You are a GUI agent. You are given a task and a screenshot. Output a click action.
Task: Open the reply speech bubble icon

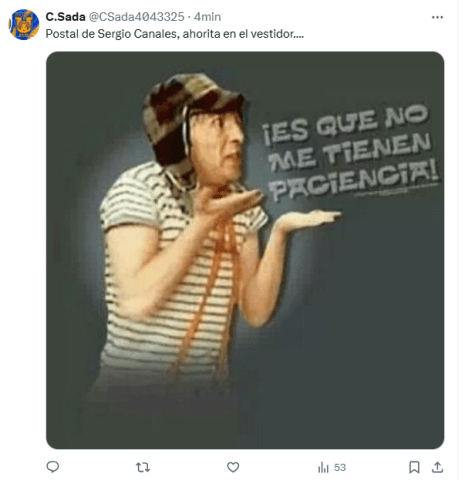53,467
